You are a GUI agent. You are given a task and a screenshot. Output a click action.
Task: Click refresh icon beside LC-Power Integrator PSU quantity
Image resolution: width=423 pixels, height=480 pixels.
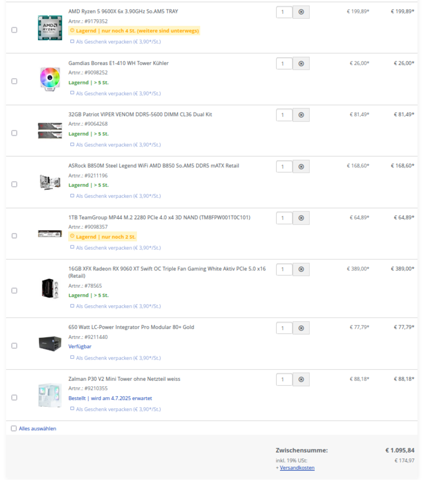[301, 328]
